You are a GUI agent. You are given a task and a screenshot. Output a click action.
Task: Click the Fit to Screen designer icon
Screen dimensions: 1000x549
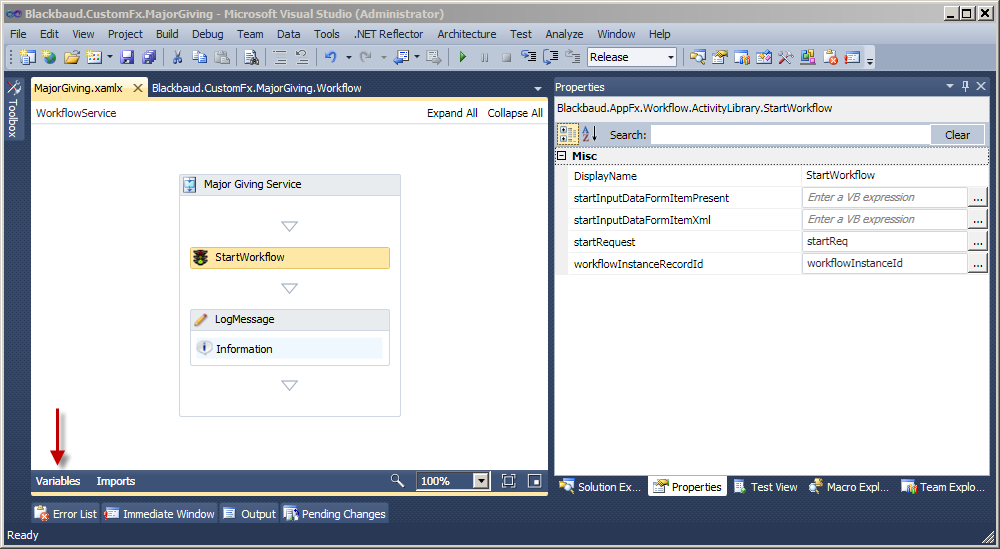(x=508, y=481)
